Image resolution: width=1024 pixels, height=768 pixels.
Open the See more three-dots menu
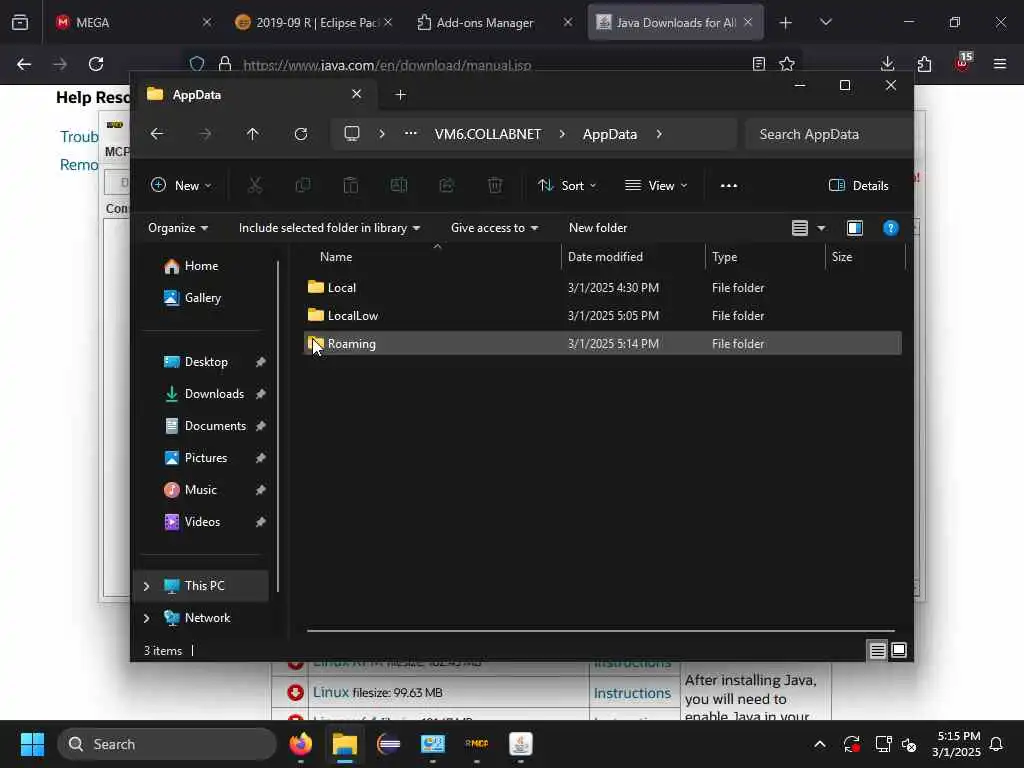[729, 185]
